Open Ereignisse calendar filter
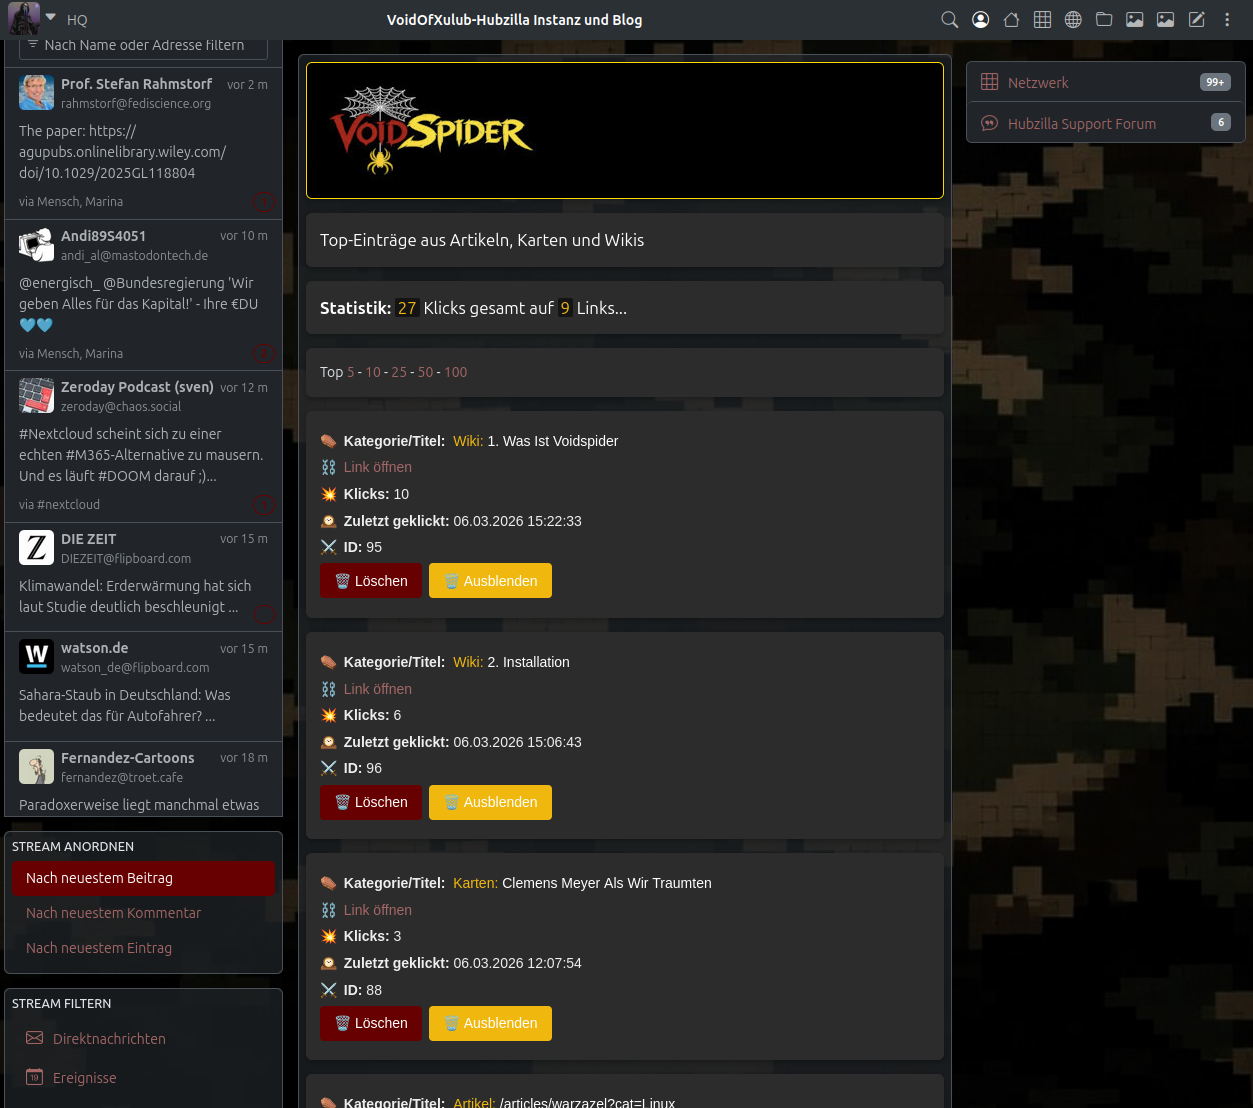 pyautogui.click(x=85, y=1078)
